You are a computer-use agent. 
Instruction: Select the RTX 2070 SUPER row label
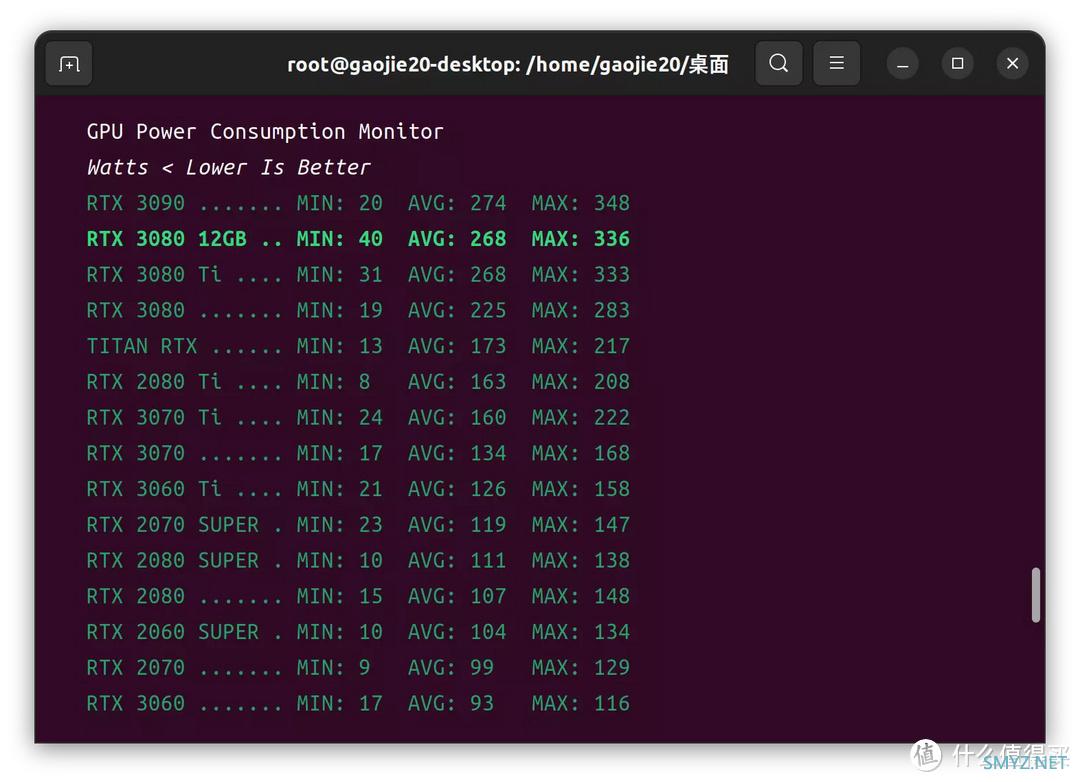[173, 525]
